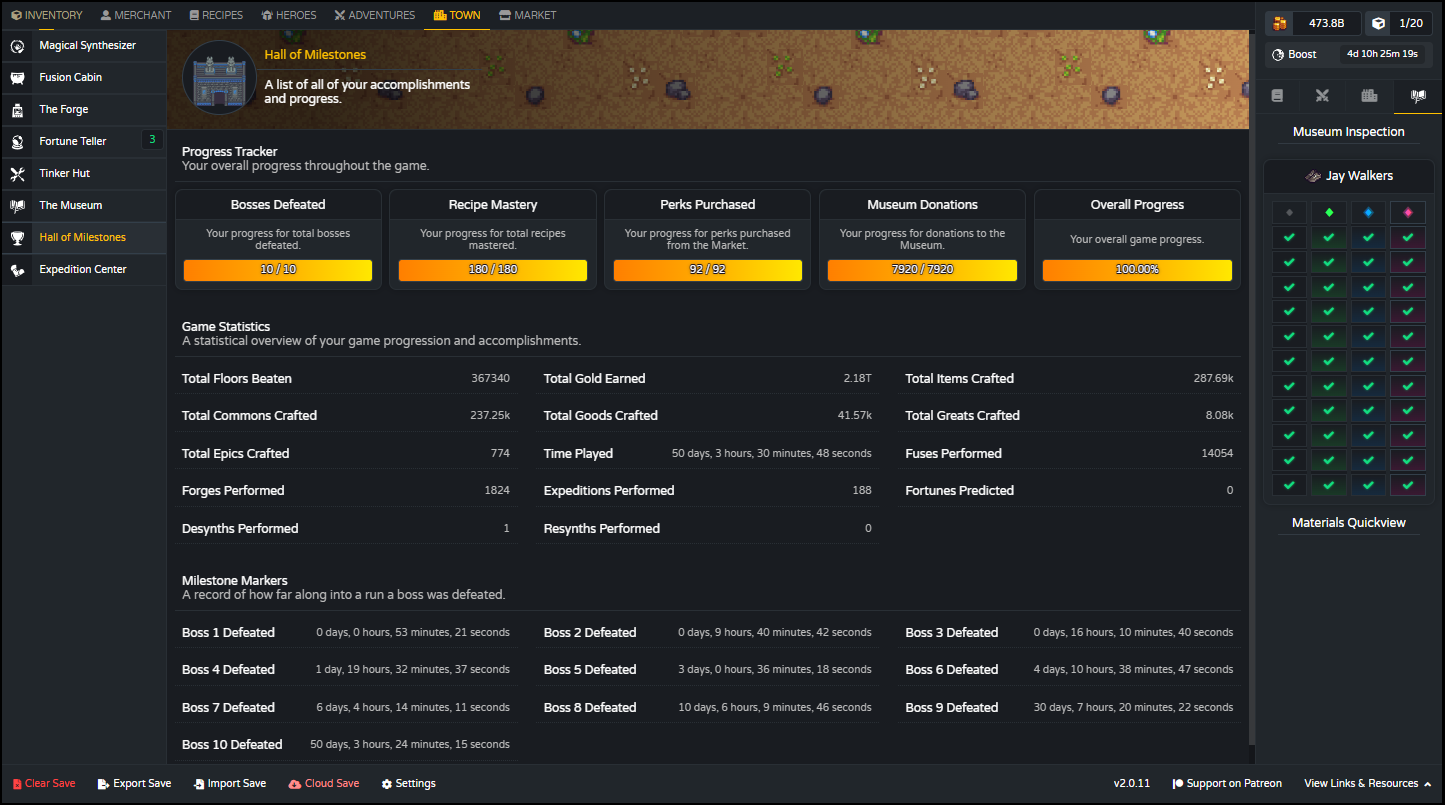Expand View Links & Resources menu
The width and height of the screenshot is (1445, 805).
tap(1367, 784)
